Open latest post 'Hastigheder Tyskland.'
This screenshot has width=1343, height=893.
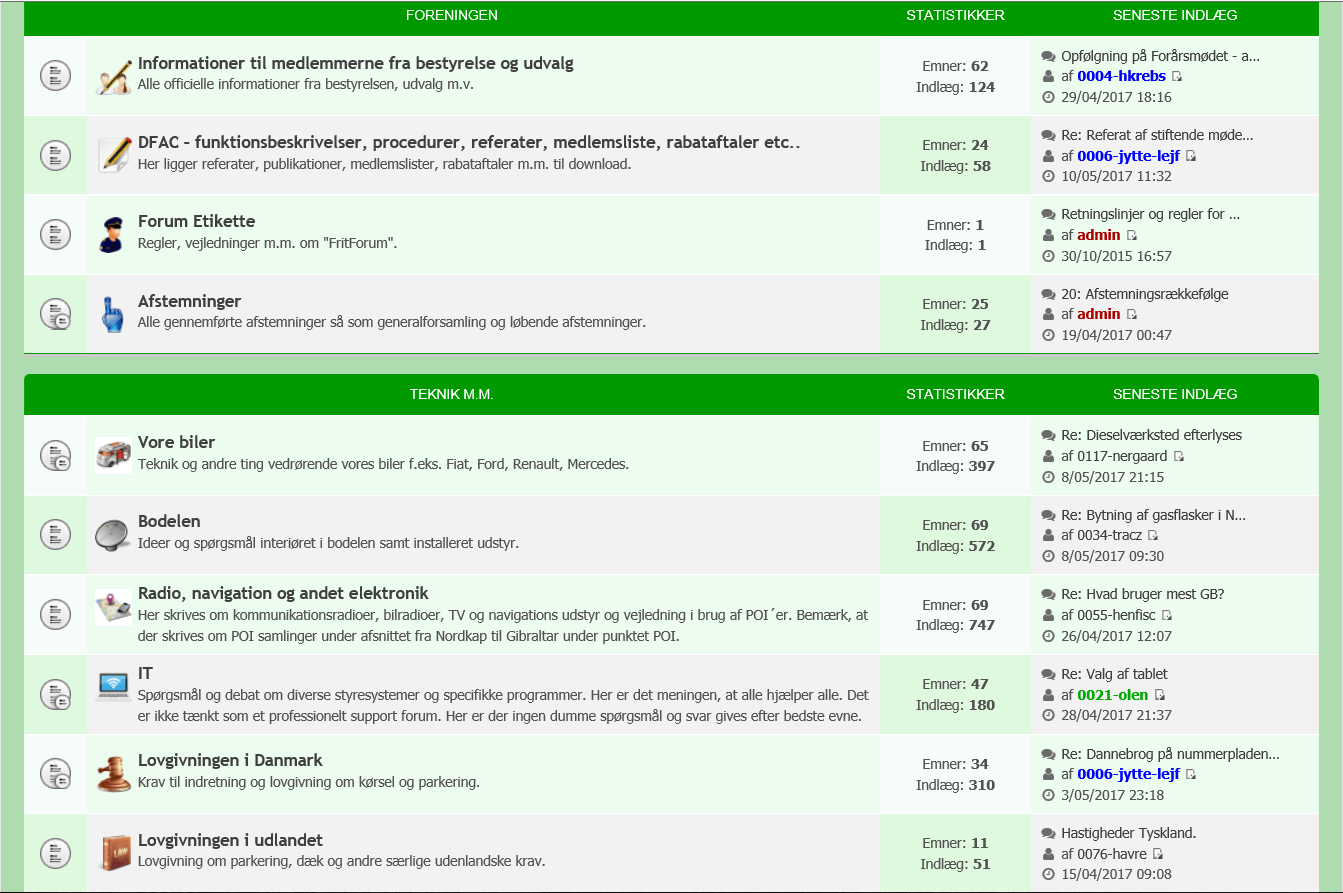point(1129,833)
